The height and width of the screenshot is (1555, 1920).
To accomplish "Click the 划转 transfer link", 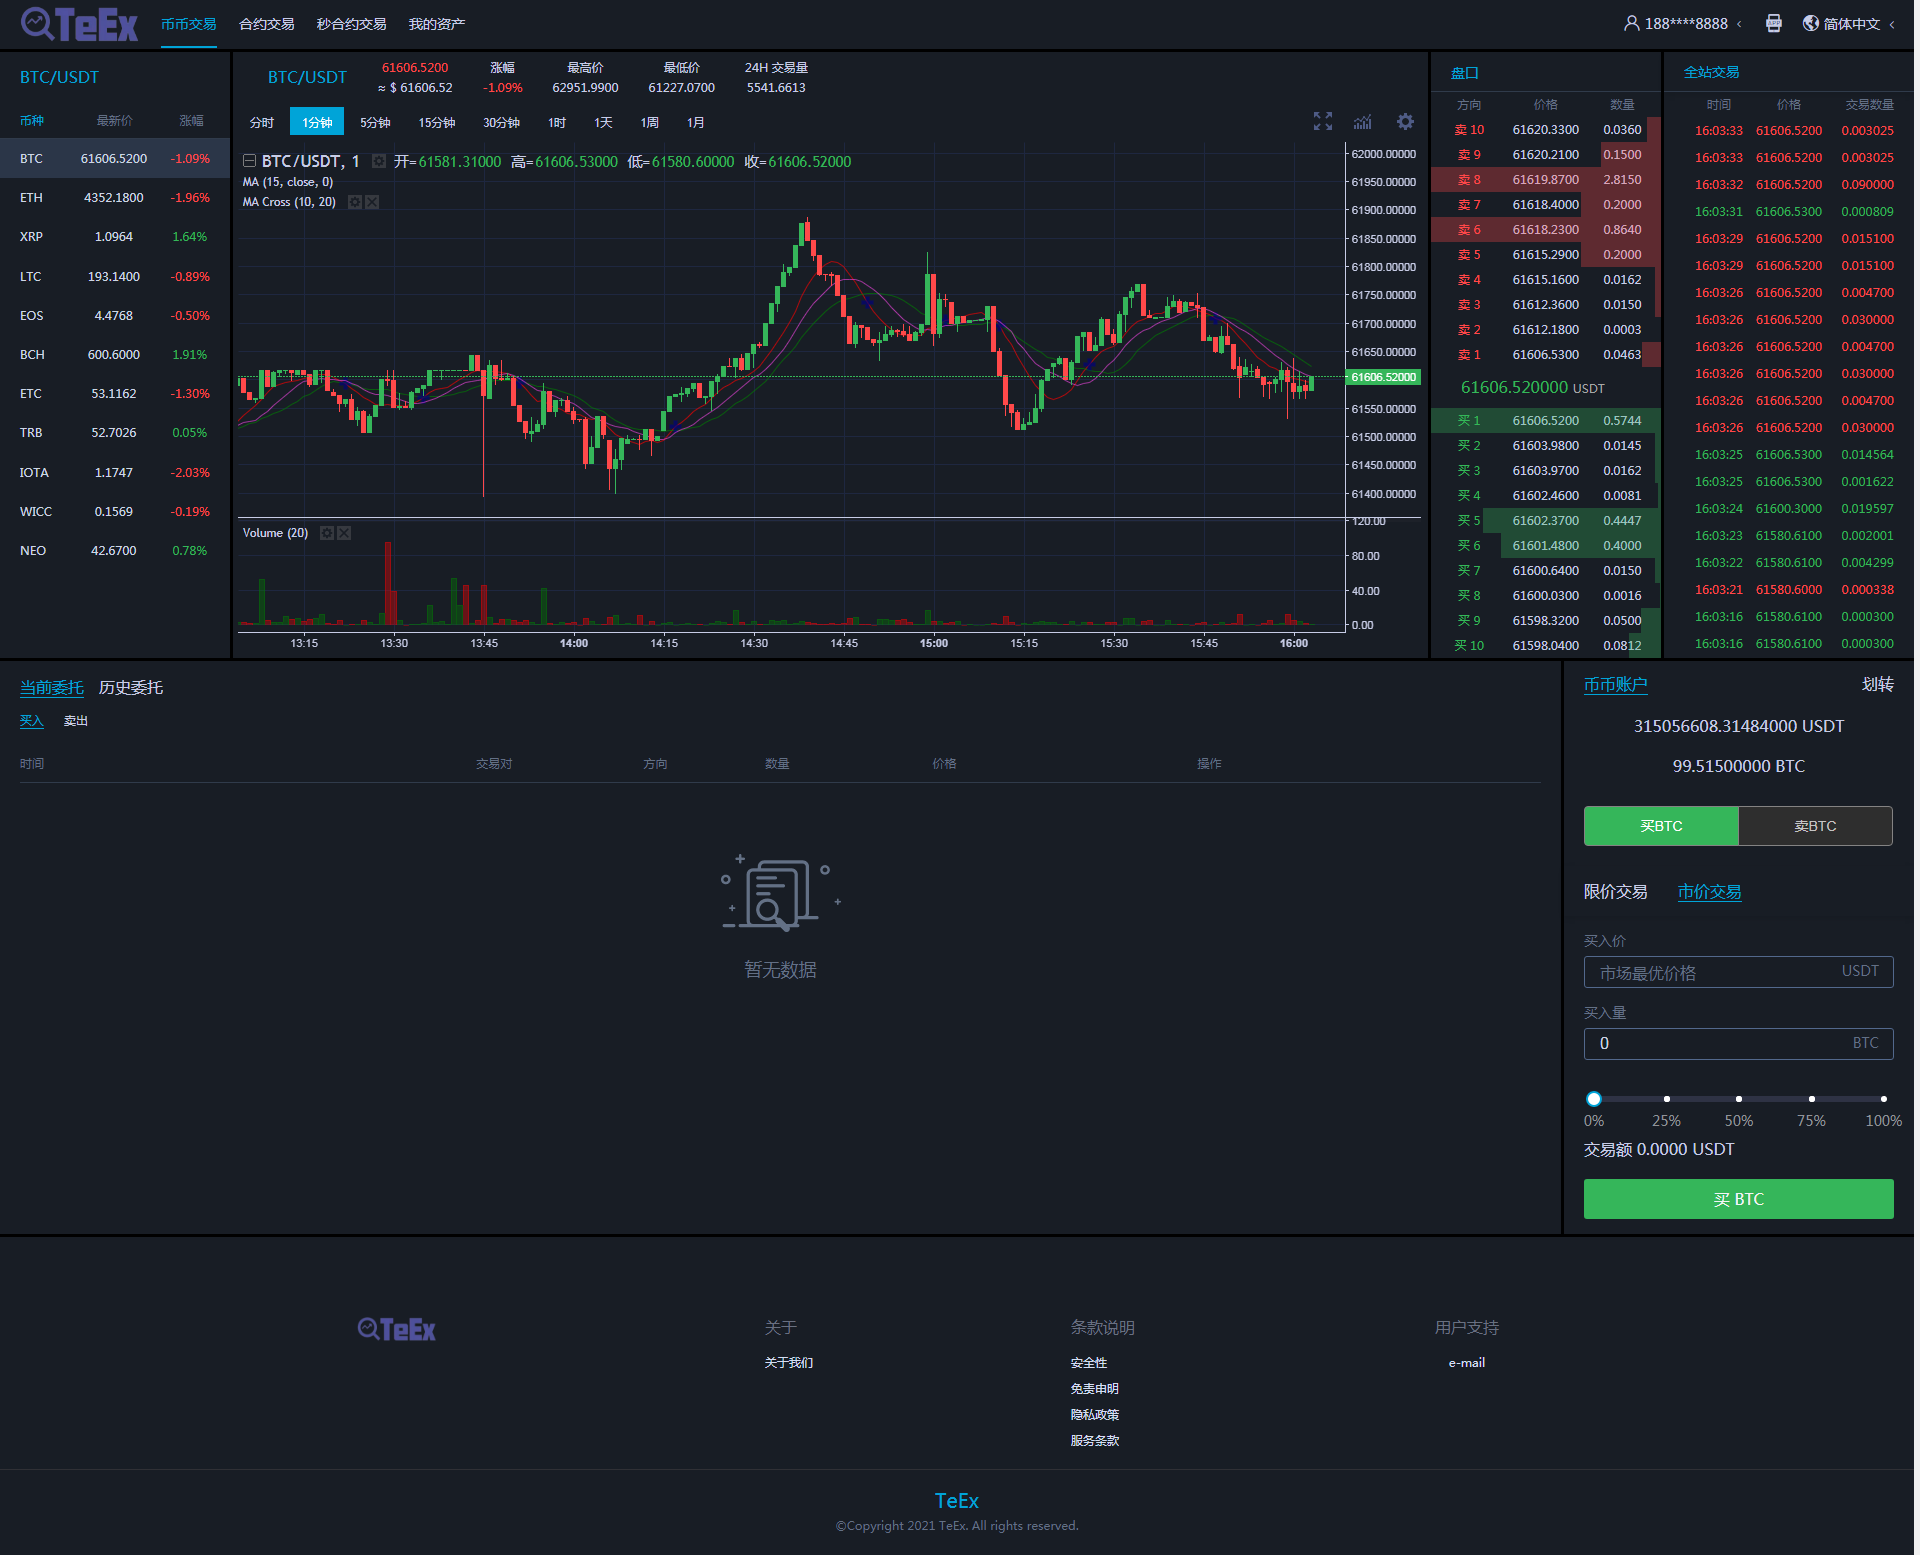I will pos(1877,685).
